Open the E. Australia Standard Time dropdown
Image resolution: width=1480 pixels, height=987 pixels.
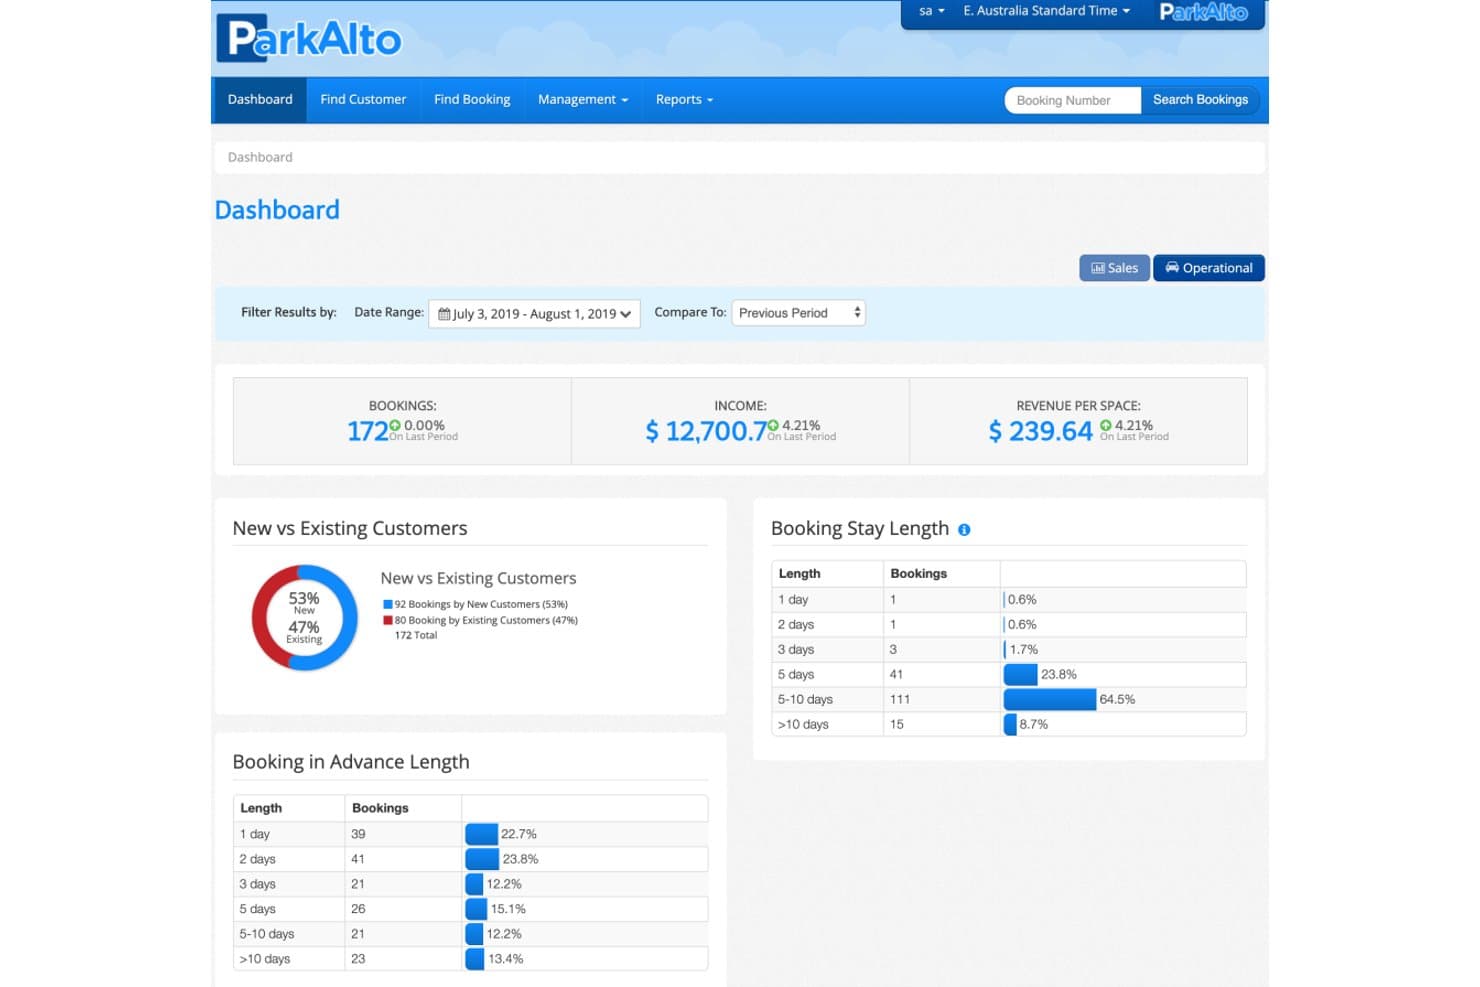pos(1046,11)
